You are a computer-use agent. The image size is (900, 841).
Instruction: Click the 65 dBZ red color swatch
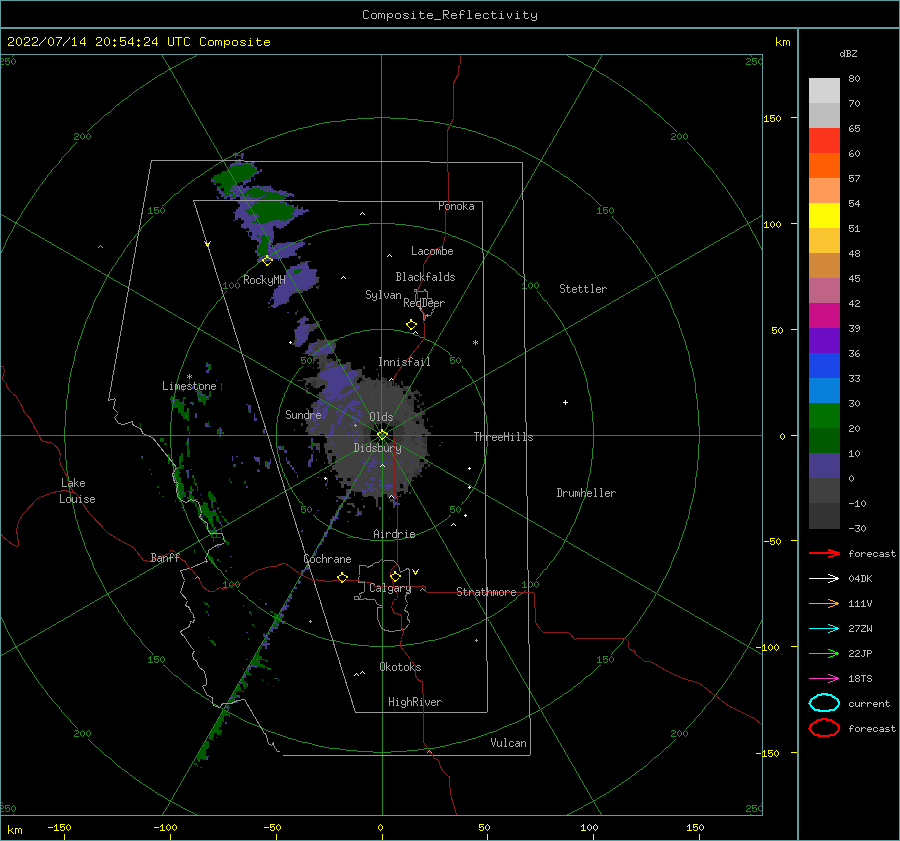[x=824, y=141]
